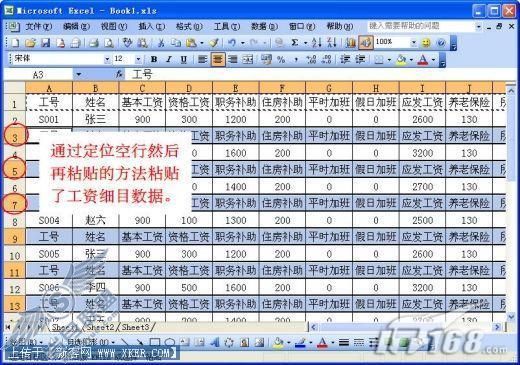Open the zoom 100% dropdown
520x365 pixels.
pyautogui.click(x=413, y=43)
